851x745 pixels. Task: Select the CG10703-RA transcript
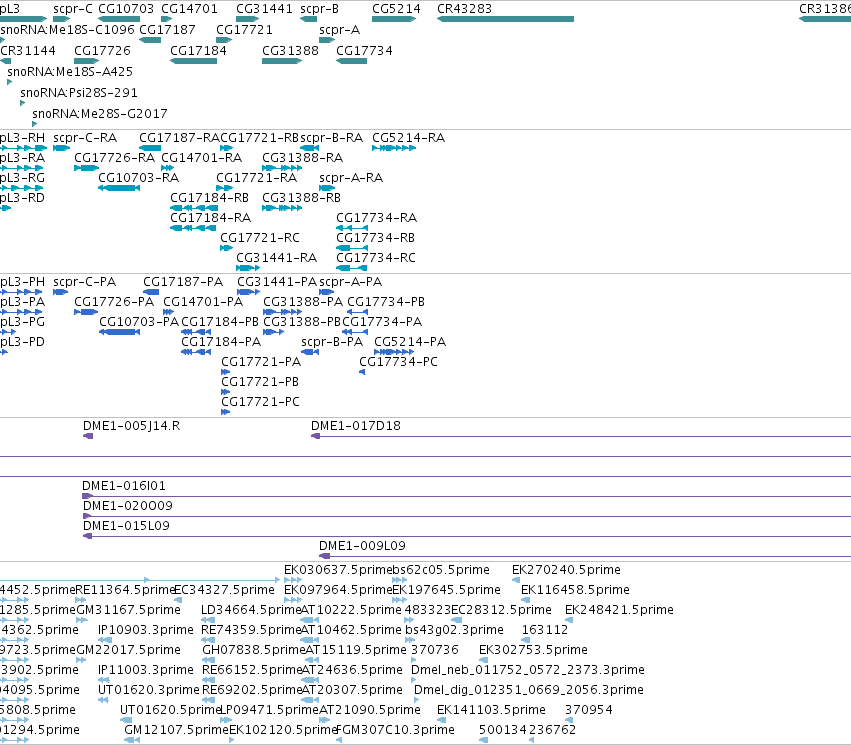(x=119, y=188)
